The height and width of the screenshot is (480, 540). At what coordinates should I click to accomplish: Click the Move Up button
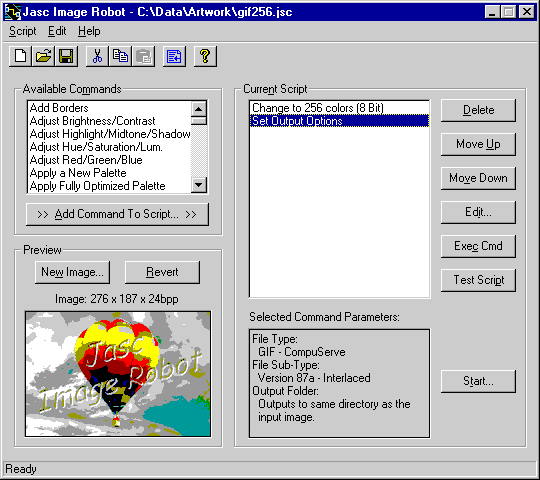(x=478, y=144)
